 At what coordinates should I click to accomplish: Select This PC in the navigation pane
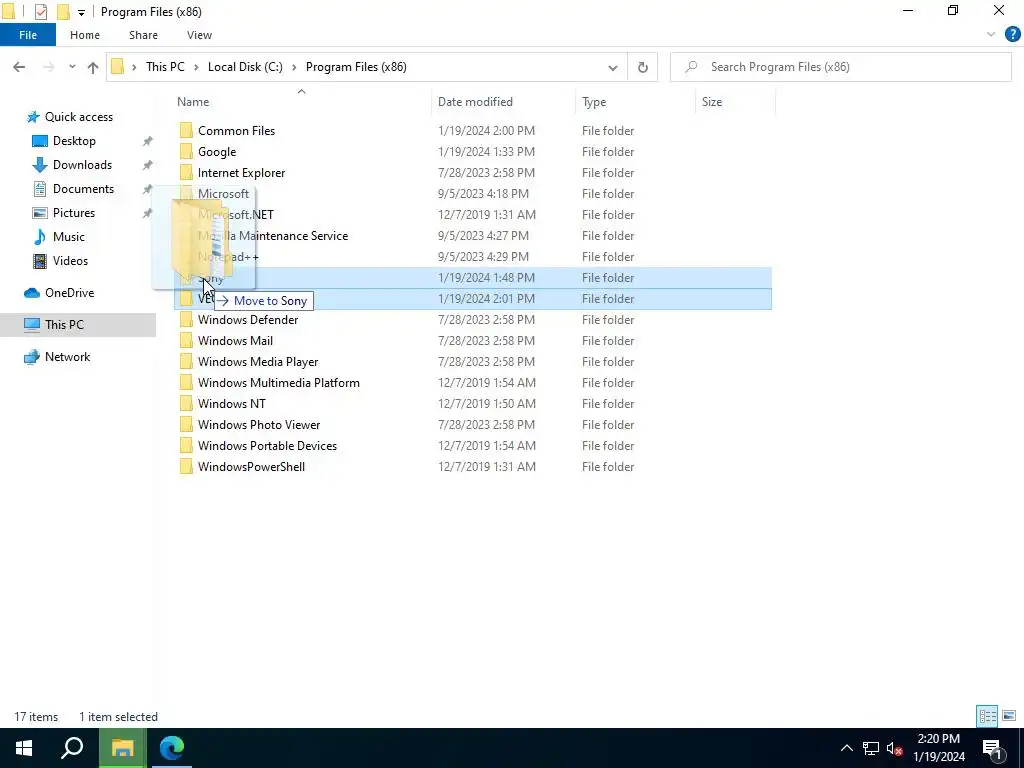tap(64, 325)
